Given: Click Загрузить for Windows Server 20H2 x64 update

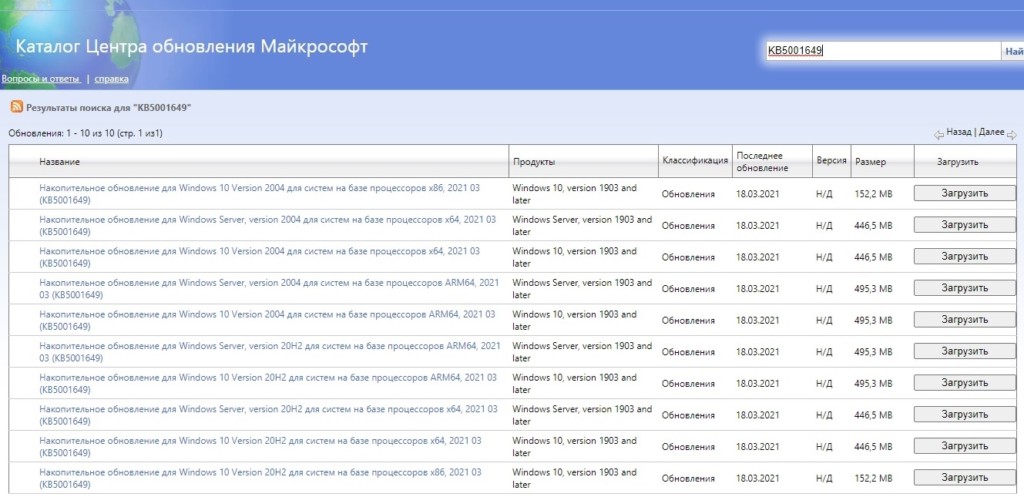Looking at the screenshot, I should pos(965,415).
